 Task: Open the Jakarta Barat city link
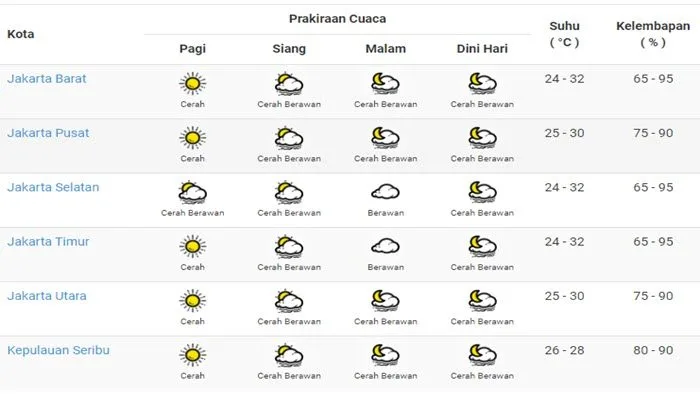click(46, 79)
